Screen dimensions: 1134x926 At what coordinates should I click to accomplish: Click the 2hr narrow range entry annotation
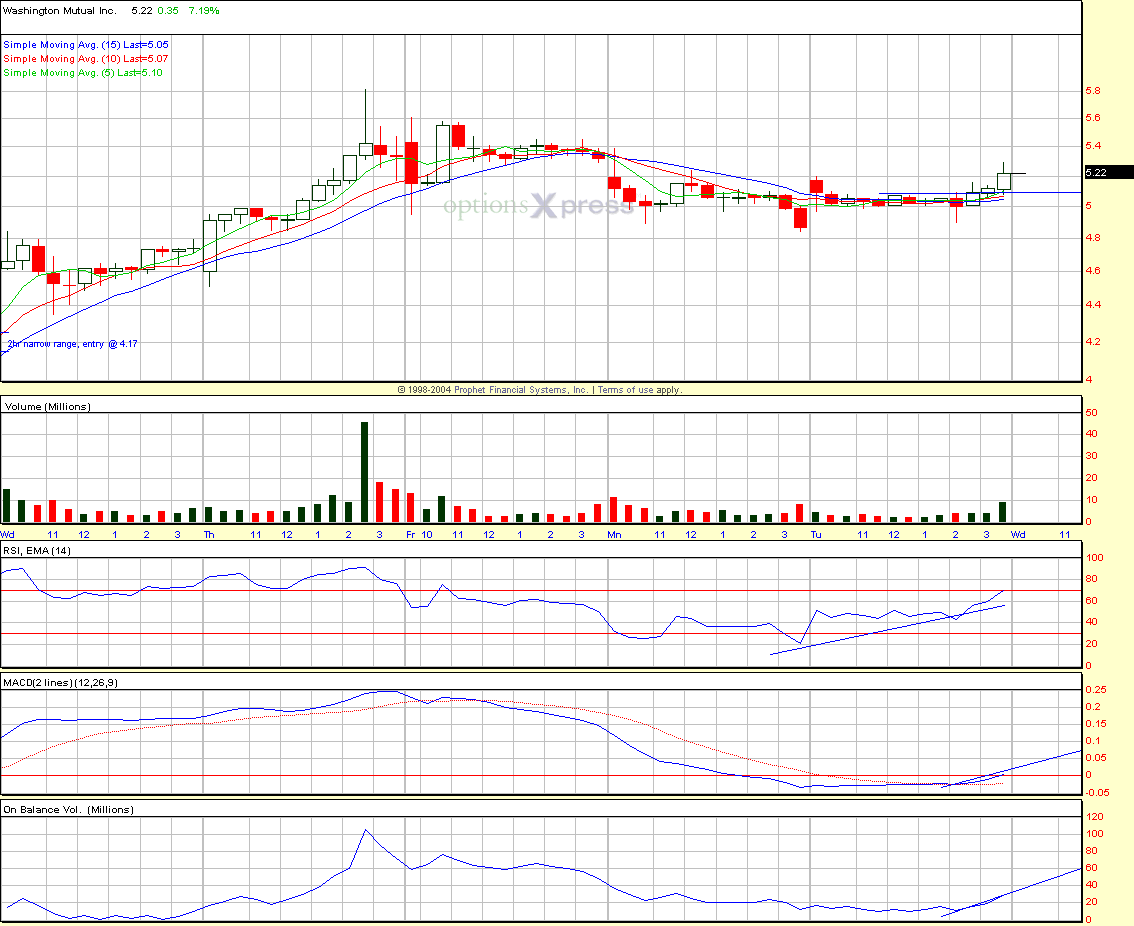point(72,344)
